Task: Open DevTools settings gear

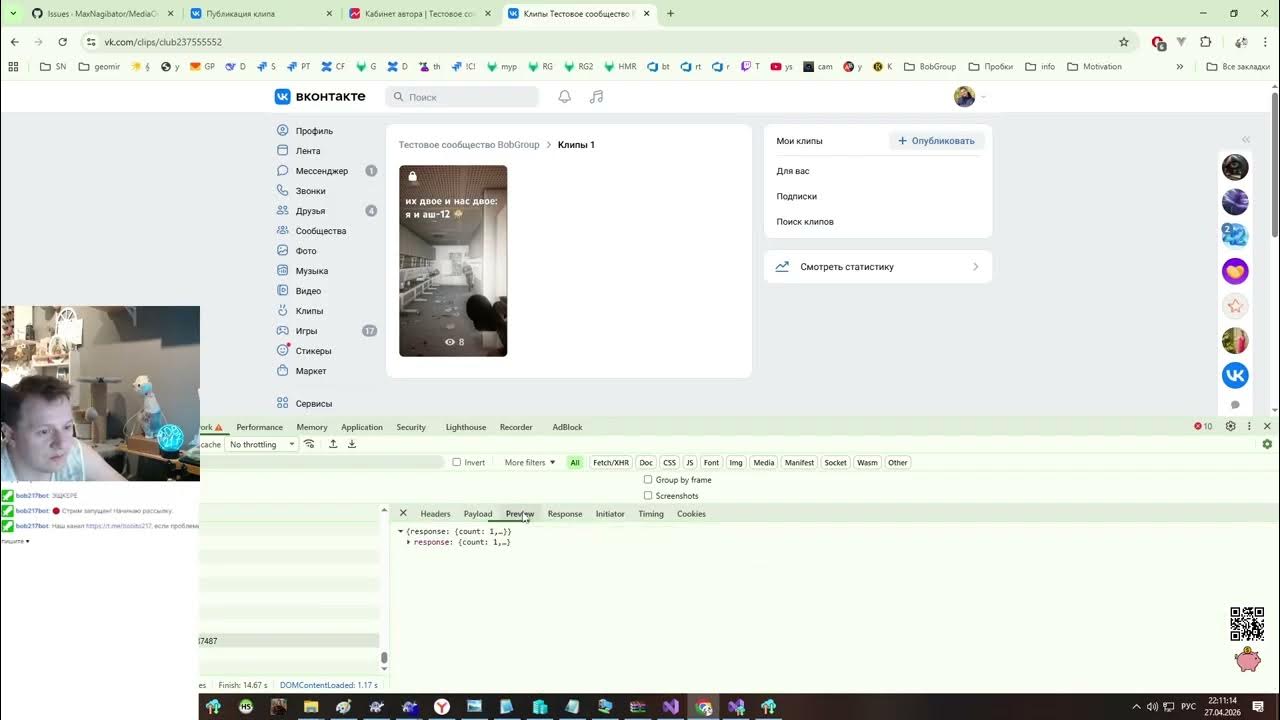Action: tap(1231, 426)
